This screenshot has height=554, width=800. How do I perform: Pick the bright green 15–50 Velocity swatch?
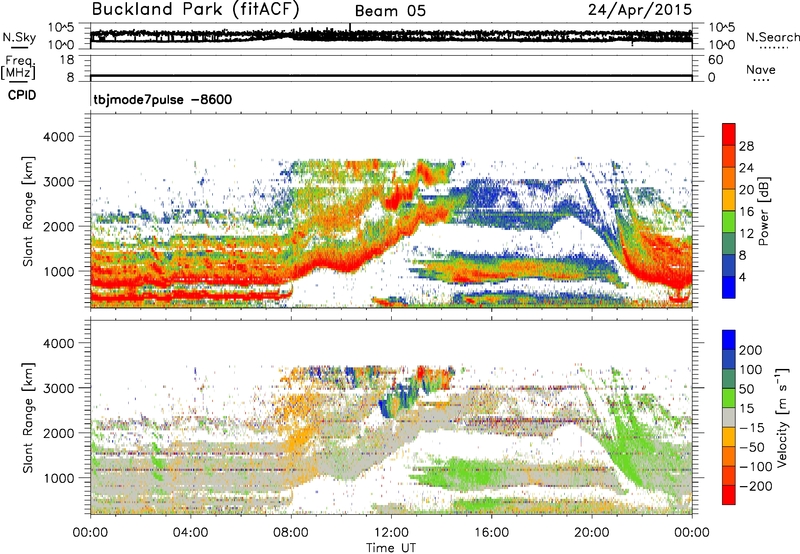pyautogui.click(x=729, y=398)
